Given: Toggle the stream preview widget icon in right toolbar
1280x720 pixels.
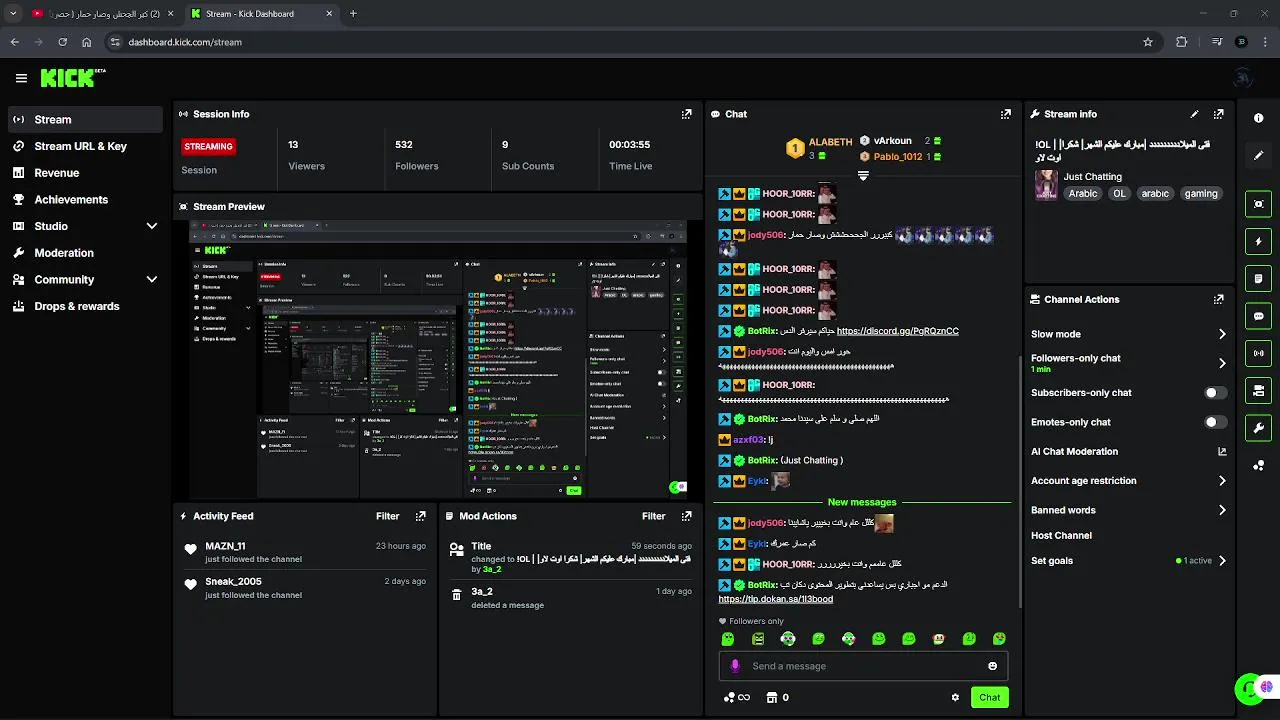Looking at the screenshot, I should (x=1258, y=204).
